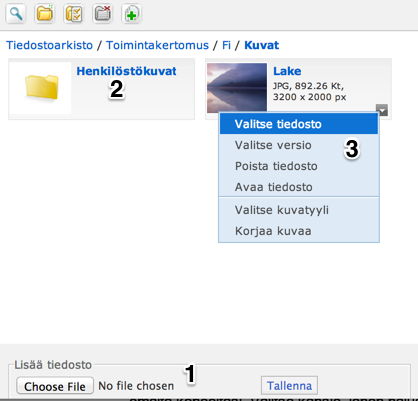Open the Henkilöstökuvat folder link
This screenshot has width=418, height=401.
pos(126,71)
